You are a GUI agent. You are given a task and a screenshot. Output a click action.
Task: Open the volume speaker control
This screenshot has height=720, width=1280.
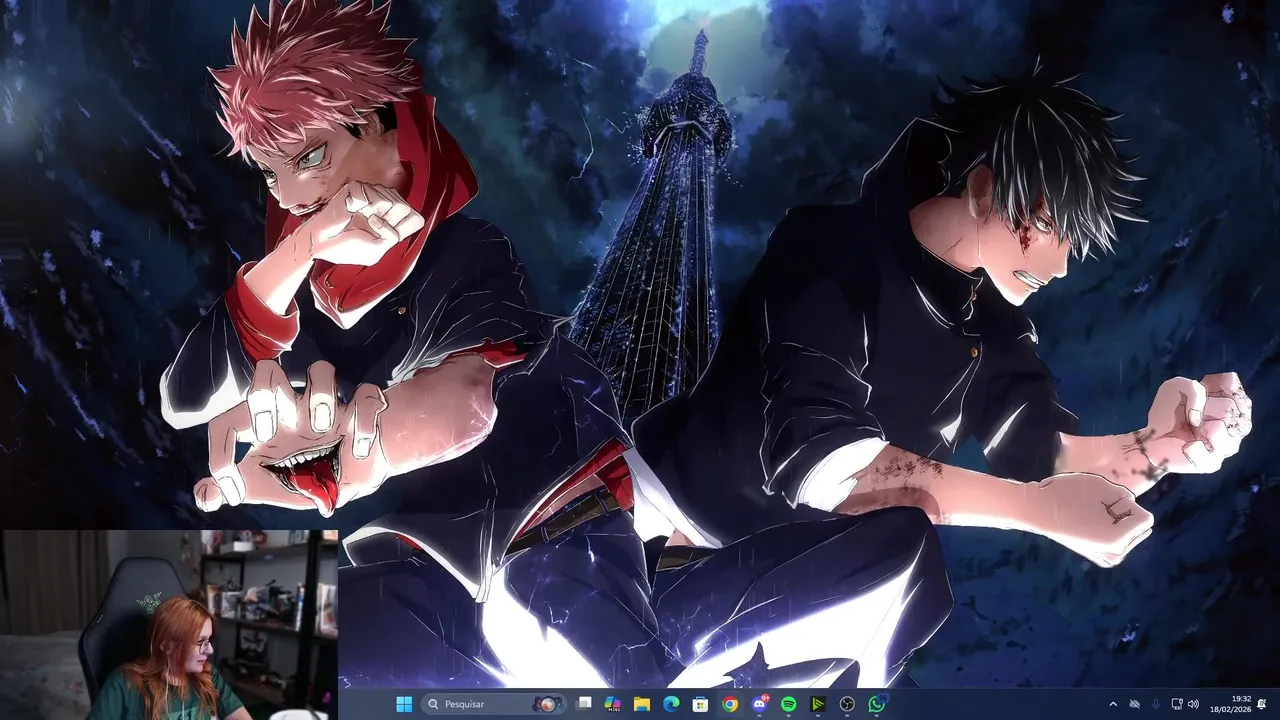(x=1193, y=704)
